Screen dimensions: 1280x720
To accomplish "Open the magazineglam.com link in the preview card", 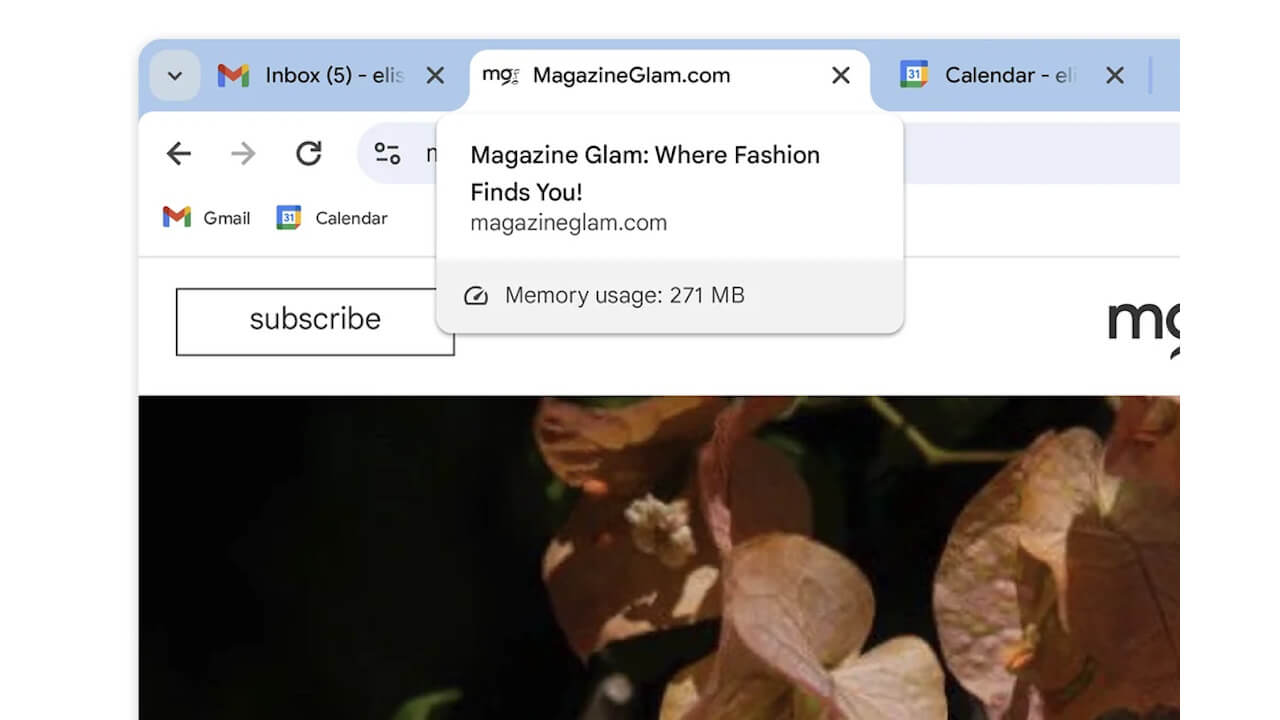I will pyautogui.click(x=568, y=222).
